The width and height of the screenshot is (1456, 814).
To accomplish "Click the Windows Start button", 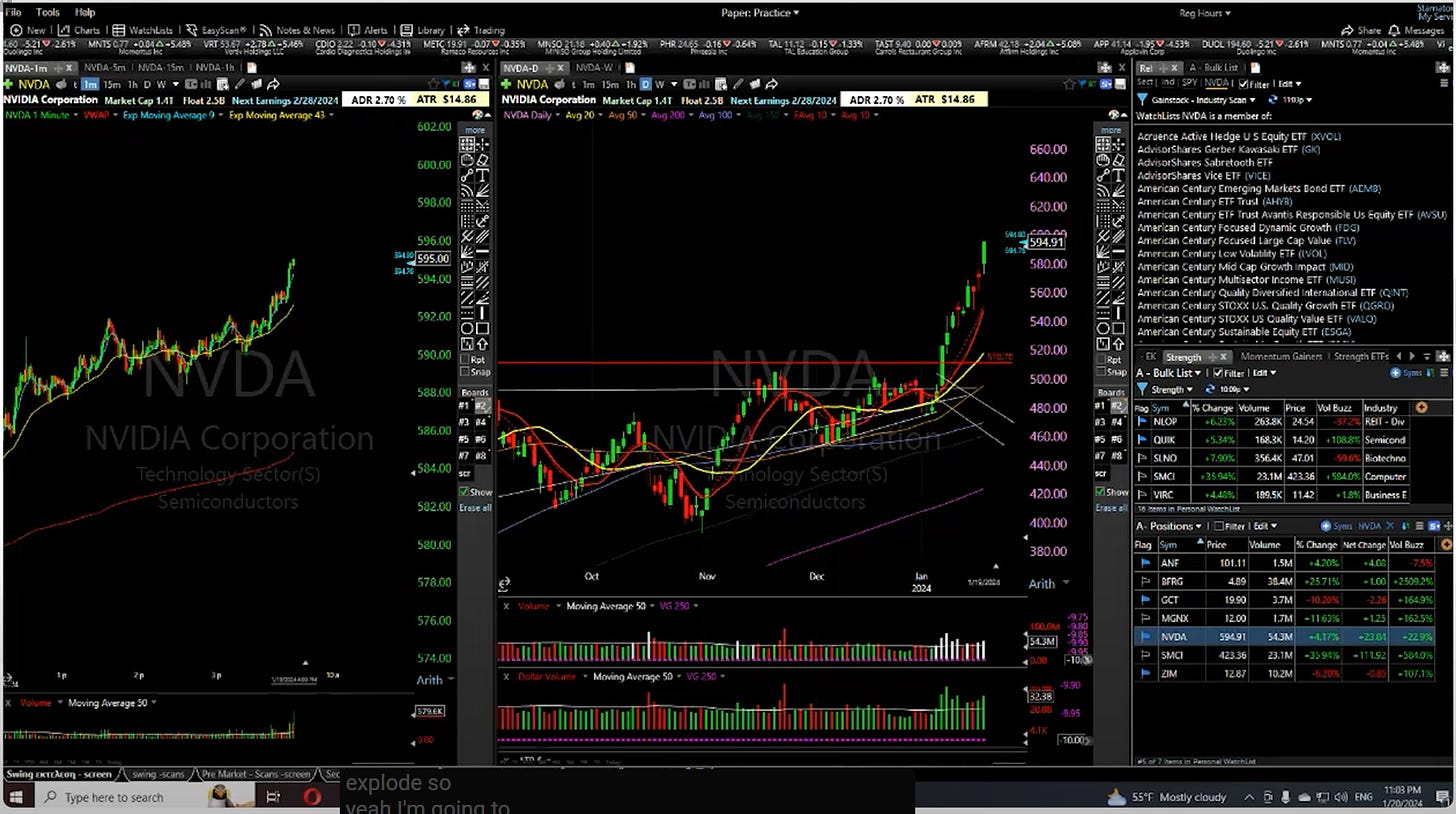I will 16,796.
